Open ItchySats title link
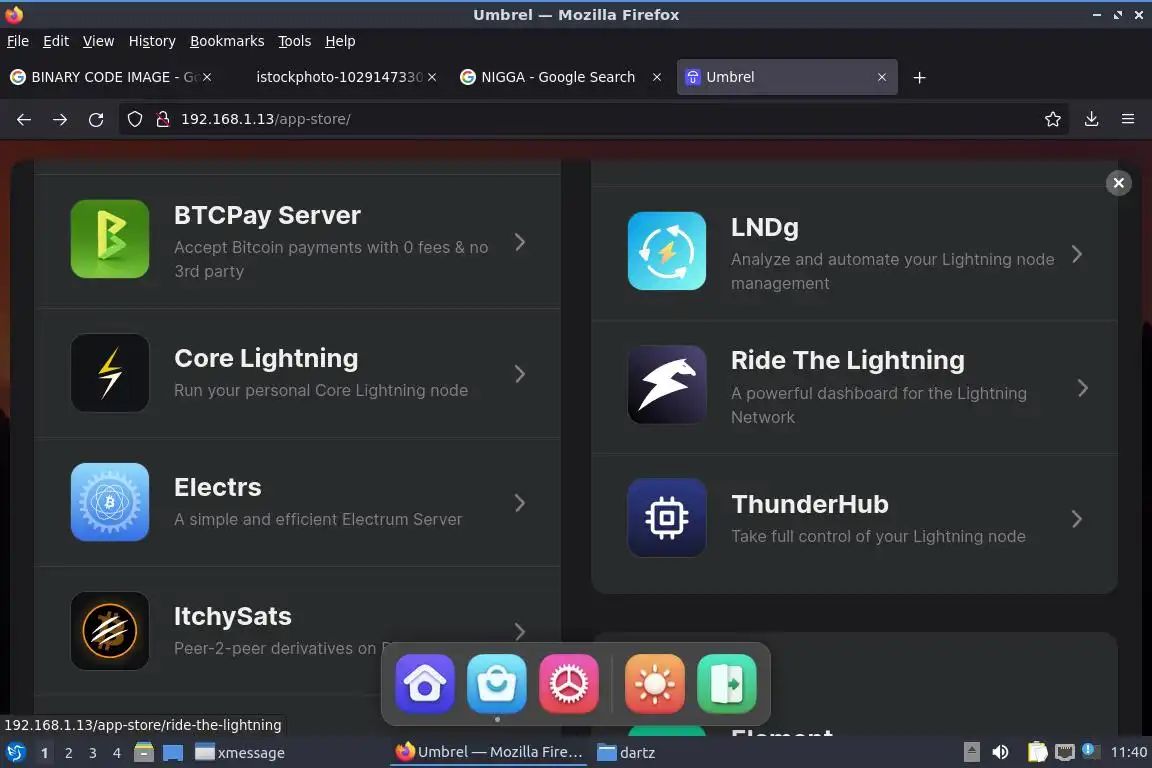Screen dimensions: 1152x768 [233, 616]
